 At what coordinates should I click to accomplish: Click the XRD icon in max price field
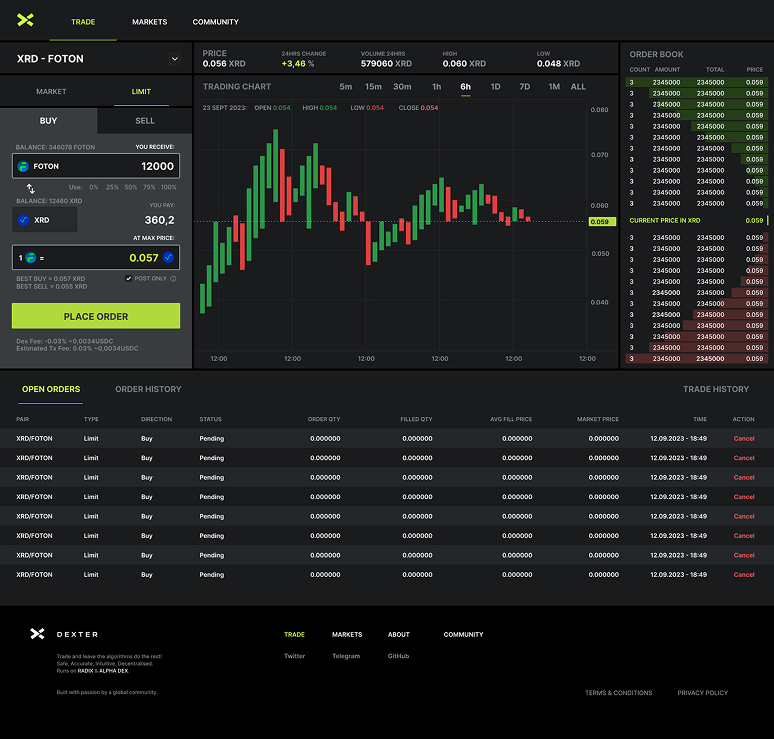pos(168,258)
